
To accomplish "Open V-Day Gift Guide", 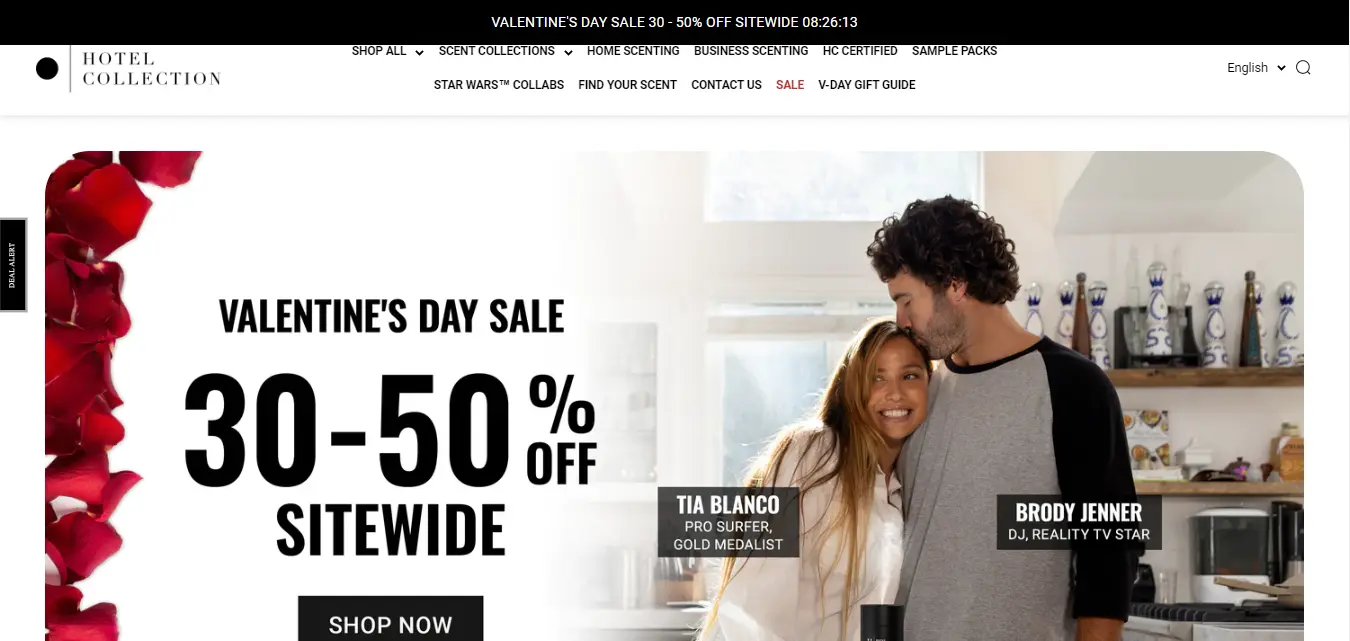I will (x=867, y=85).
